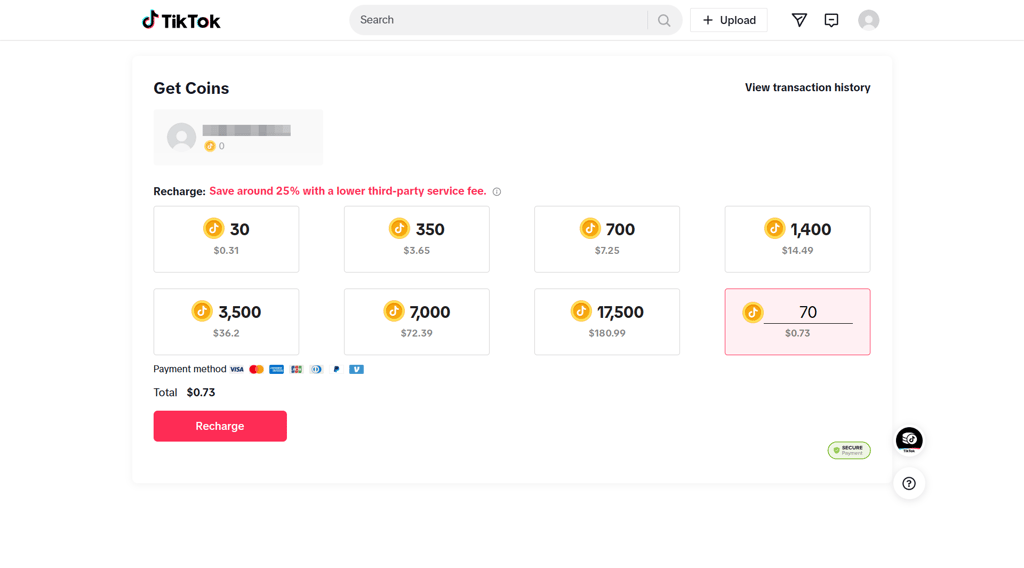This screenshot has height=568, width=1024.
Task: Click the JCB payment icon
Action: (x=296, y=370)
